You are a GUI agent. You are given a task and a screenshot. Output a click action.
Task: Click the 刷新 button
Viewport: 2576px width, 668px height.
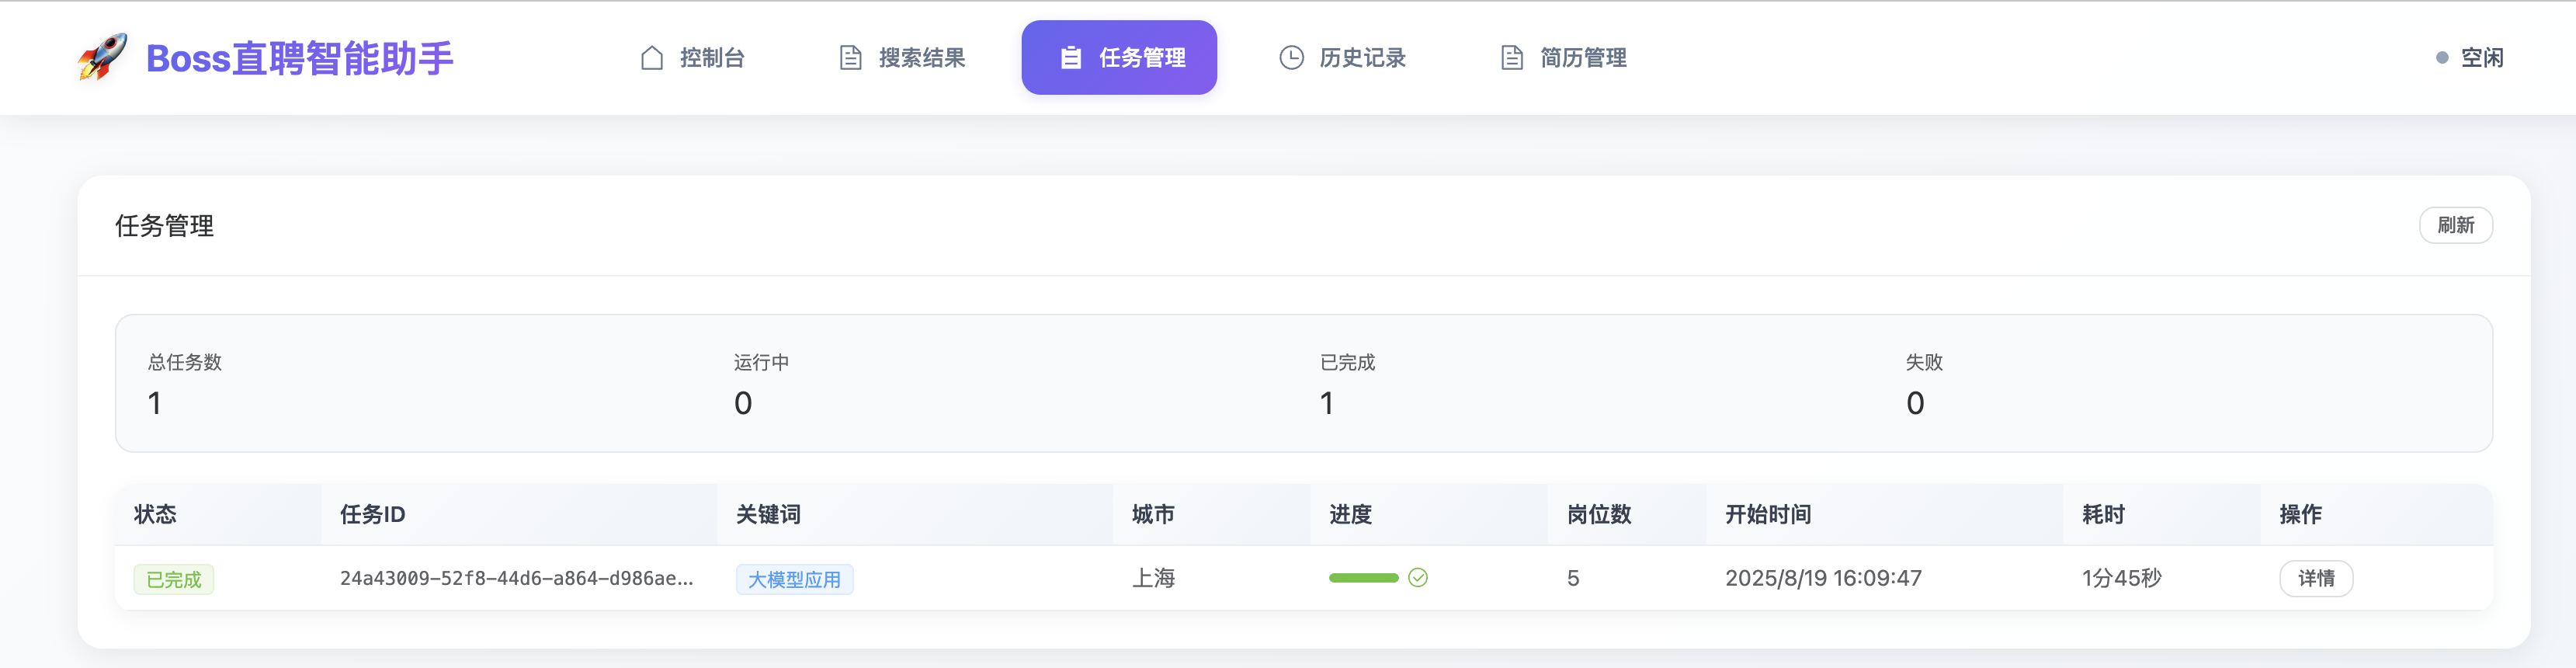(2455, 225)
